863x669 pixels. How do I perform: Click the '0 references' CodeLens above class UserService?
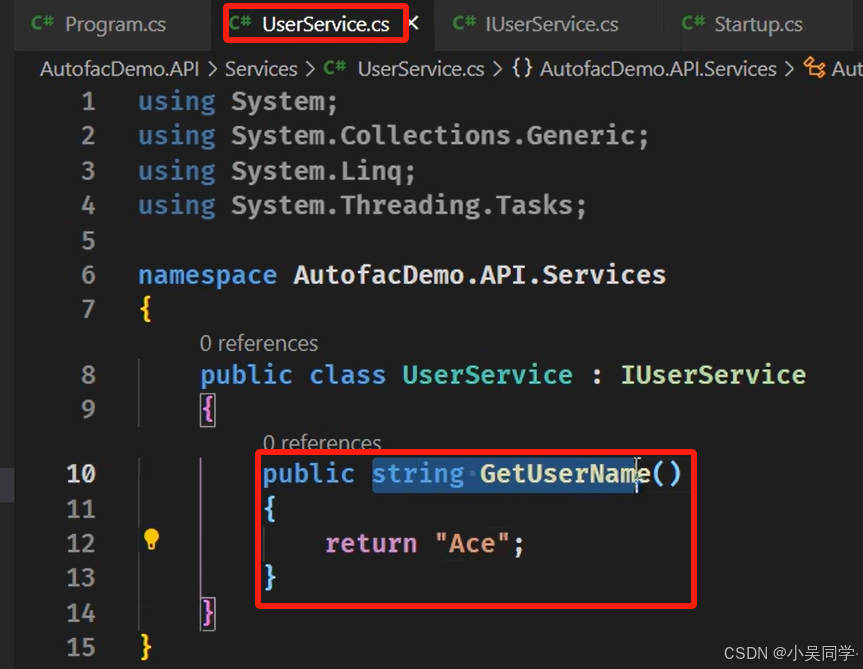click(x=259, y=344)
